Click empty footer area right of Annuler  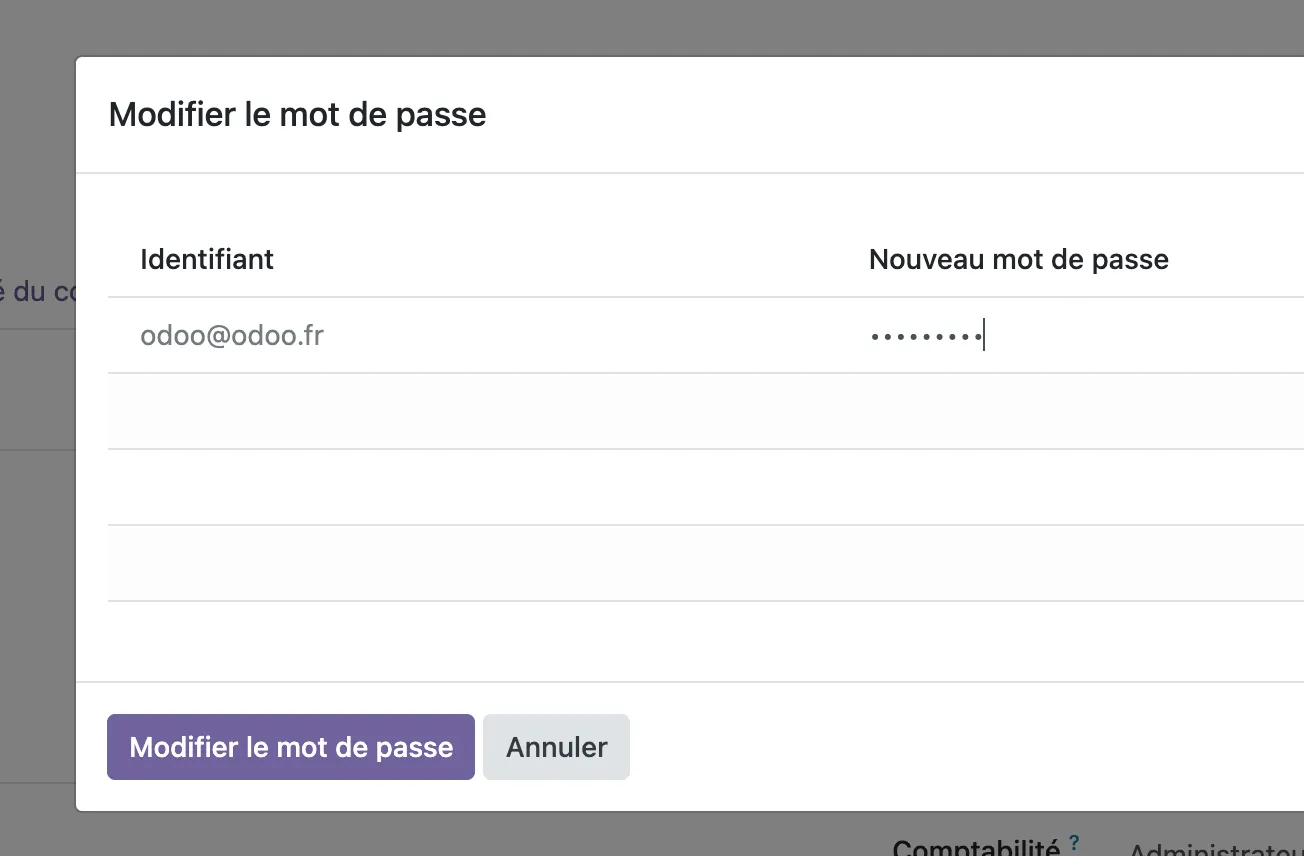(960, 747)
